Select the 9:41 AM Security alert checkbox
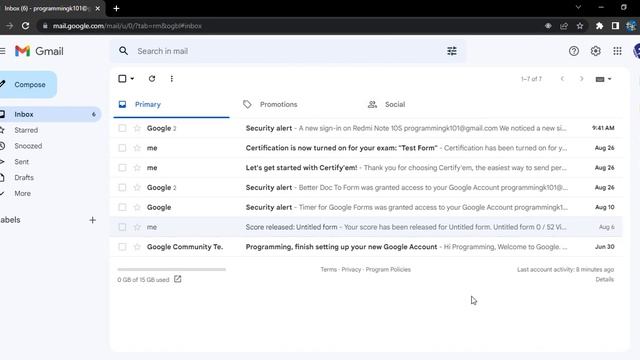Viewport: 640px width, 360px height. tap(122, 128)
